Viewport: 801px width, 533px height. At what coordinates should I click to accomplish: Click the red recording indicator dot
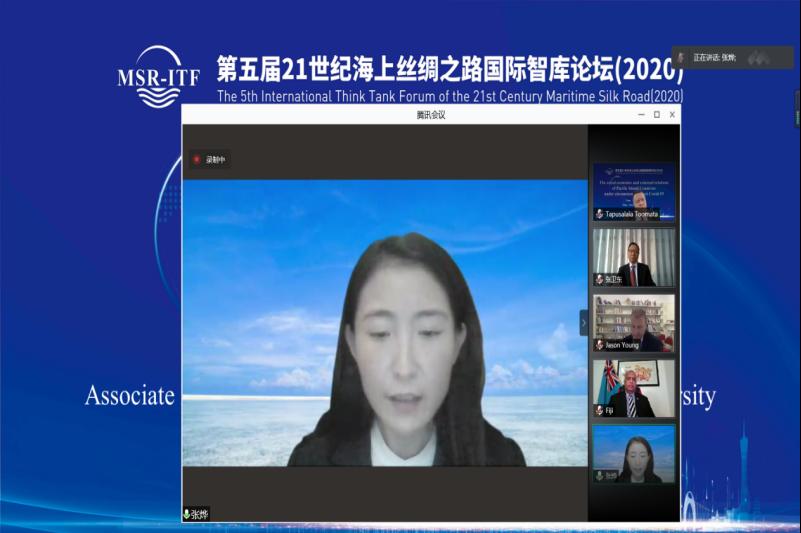pyautogui.click(x=197, y=159)
